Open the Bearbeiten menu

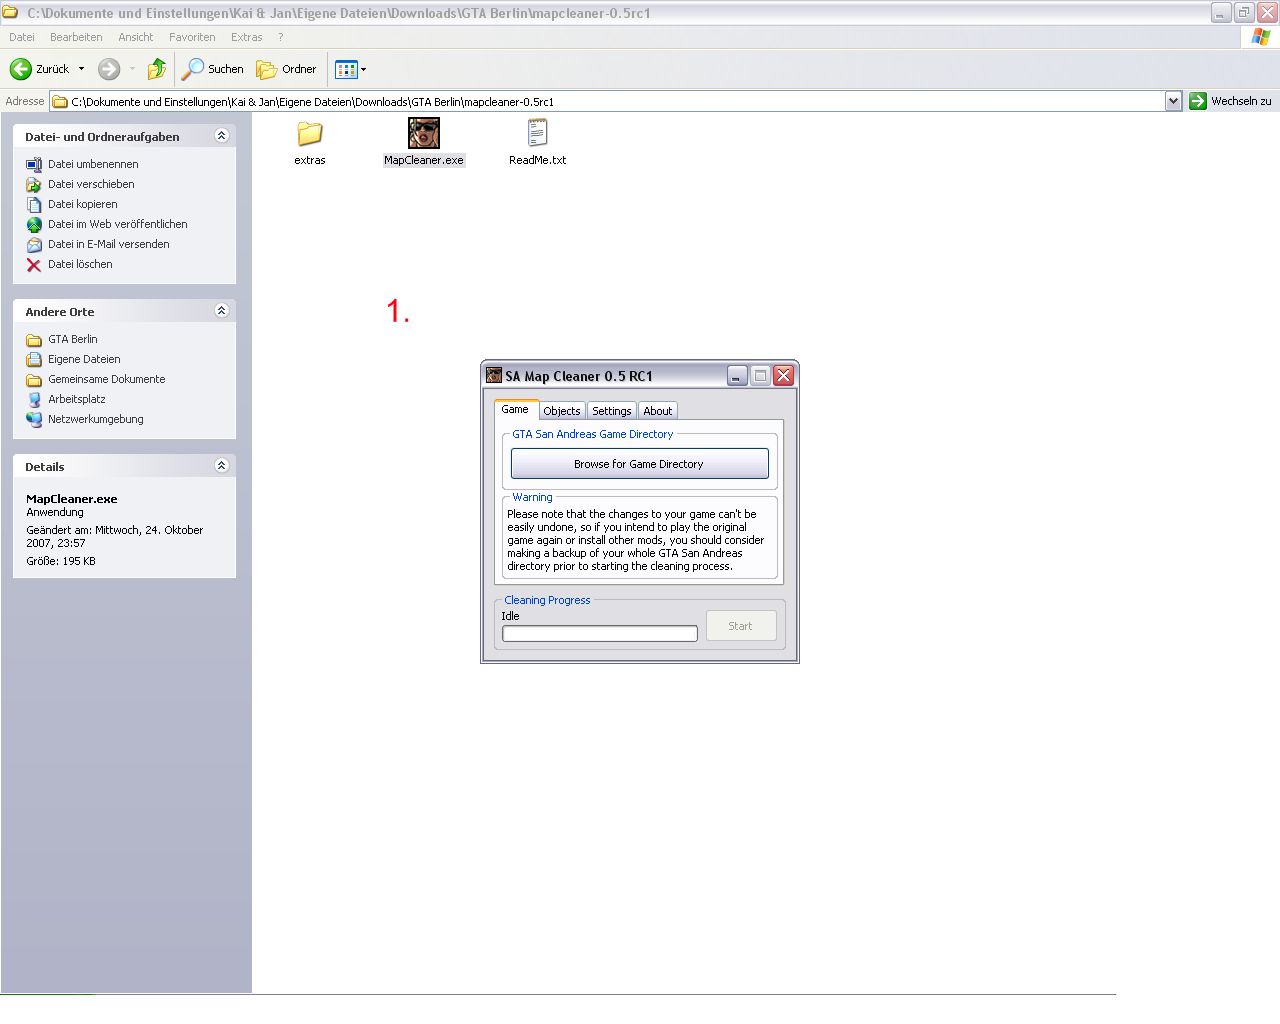[x=76, y=37]
